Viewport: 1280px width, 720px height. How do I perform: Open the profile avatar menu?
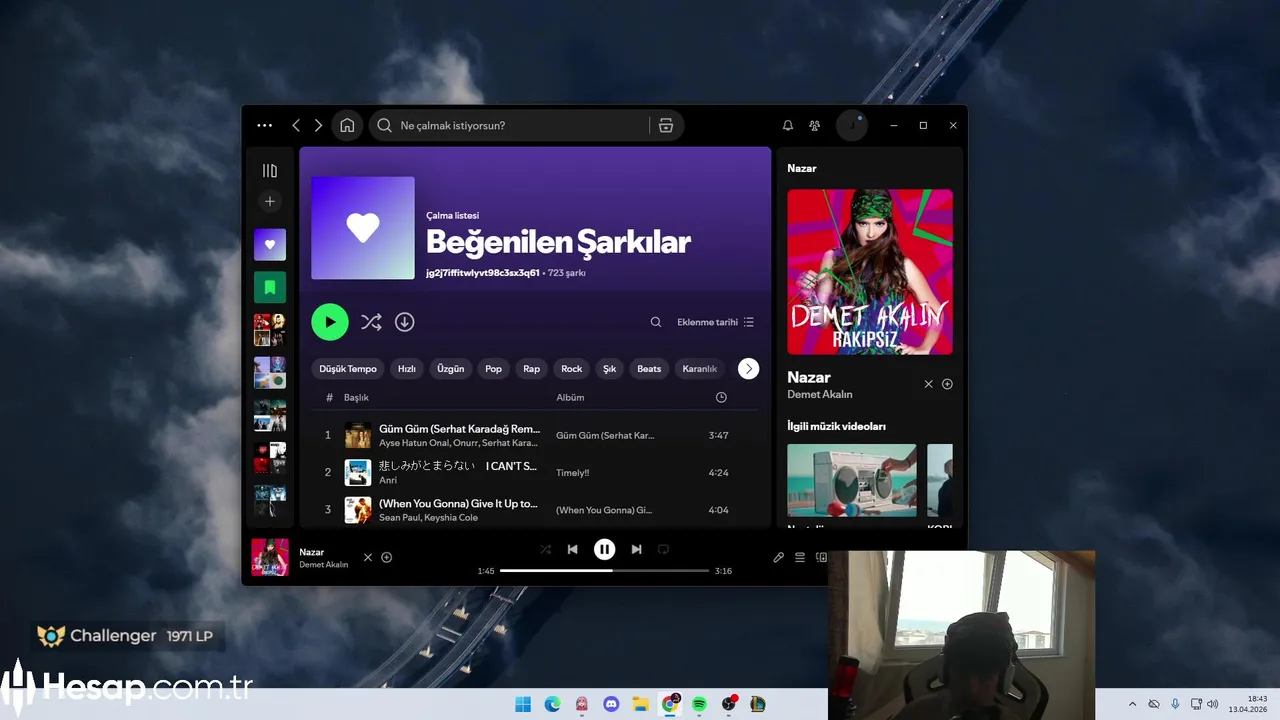(x=852, y=125)
